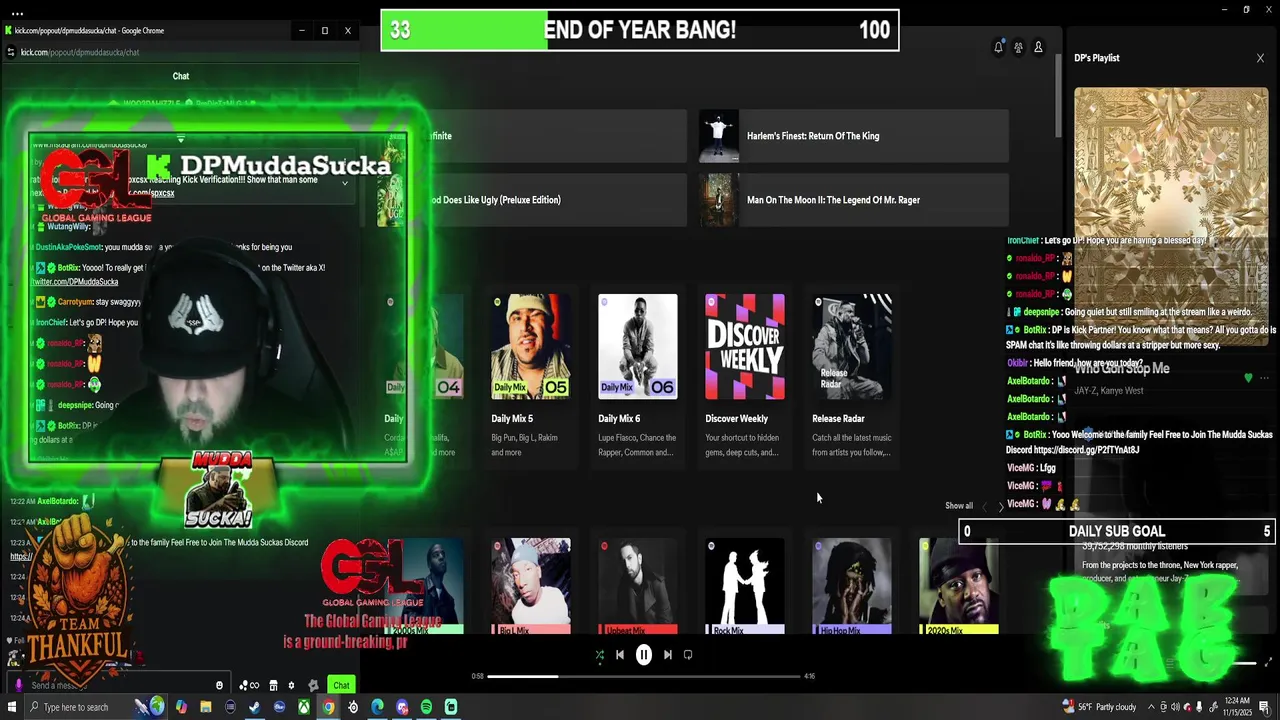Image resolution: width=1280 pixels, height=720 pixels.
Task: Open the 2020s Mix card
Action: coord(958,586)
